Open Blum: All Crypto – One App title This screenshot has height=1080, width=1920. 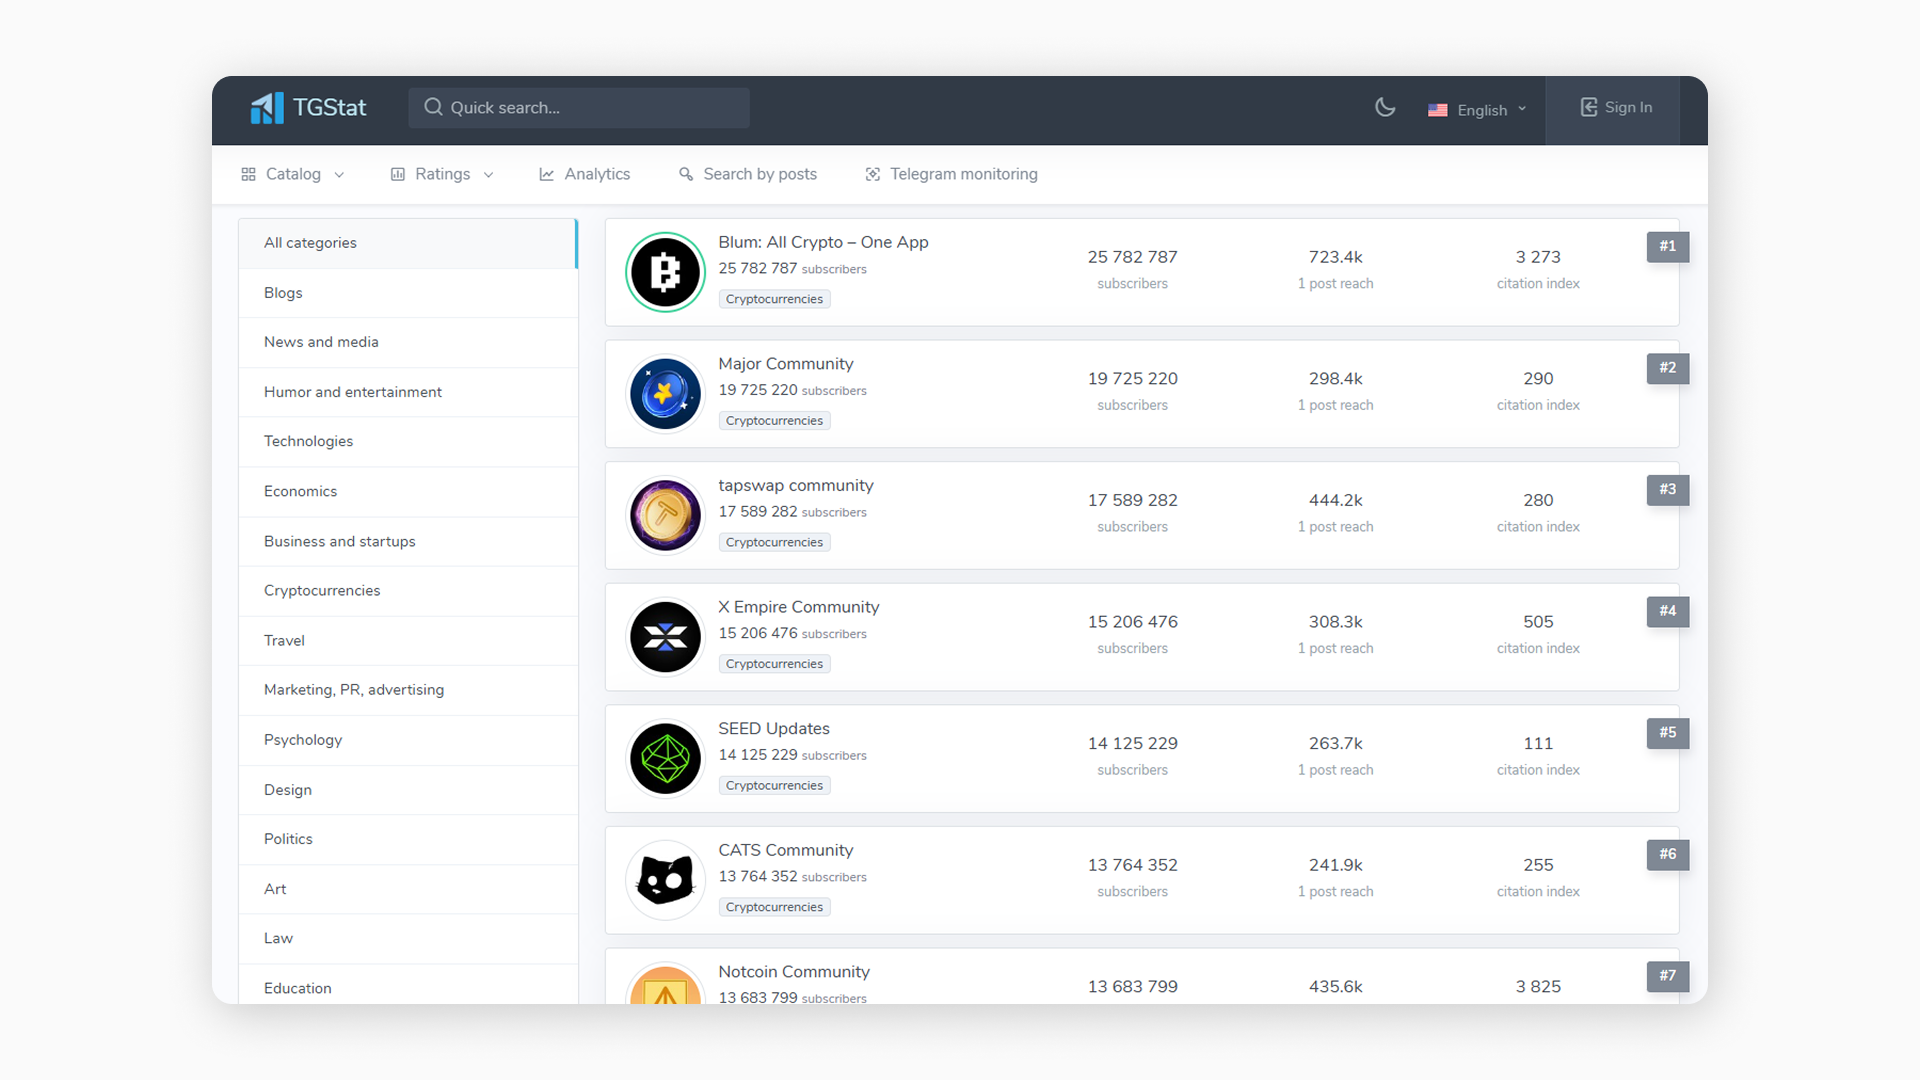823,242
